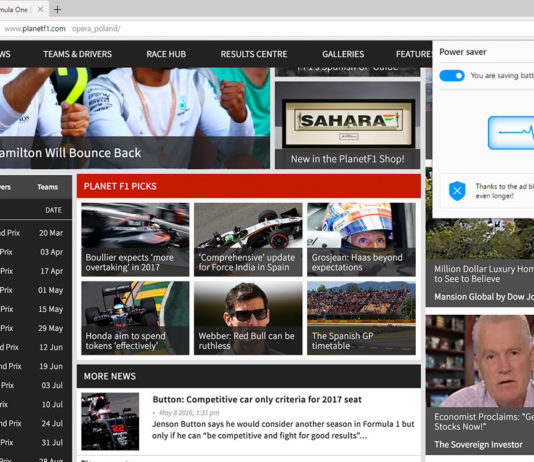Open Boullier expects 'more overtaking' in 2017 article
The image size is (534, 462).
point(135,240)
